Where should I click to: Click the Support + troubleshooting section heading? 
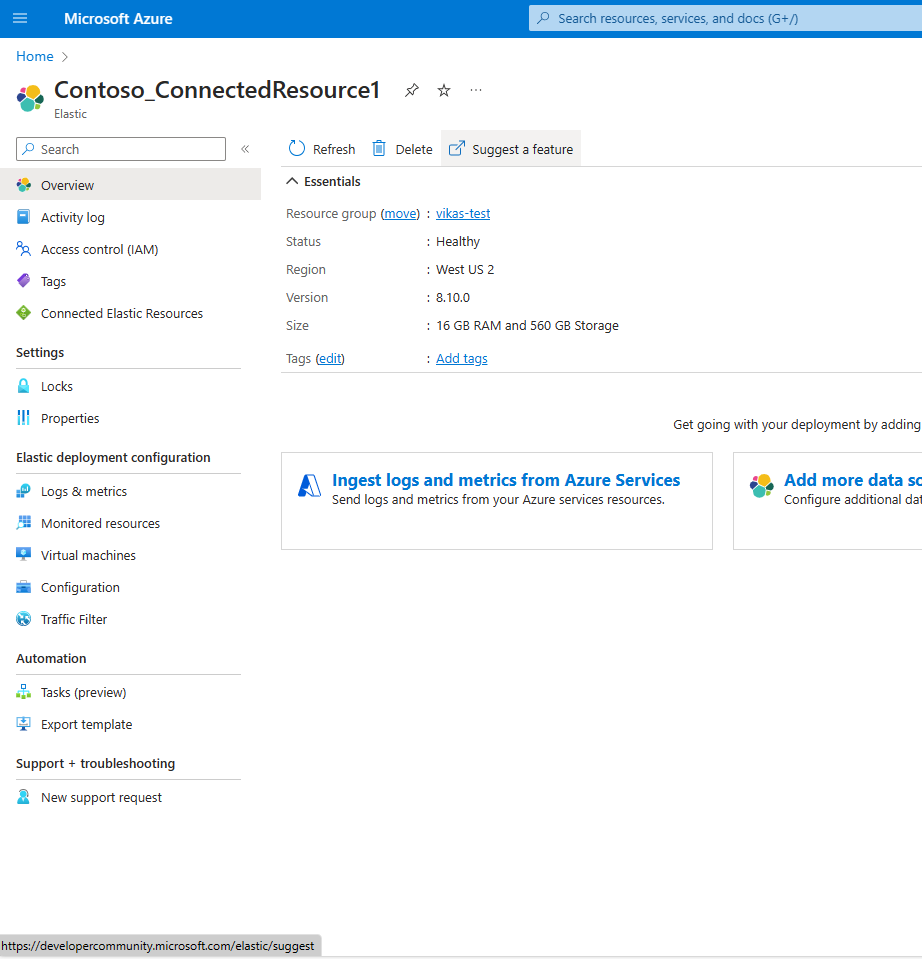(95, 763)
